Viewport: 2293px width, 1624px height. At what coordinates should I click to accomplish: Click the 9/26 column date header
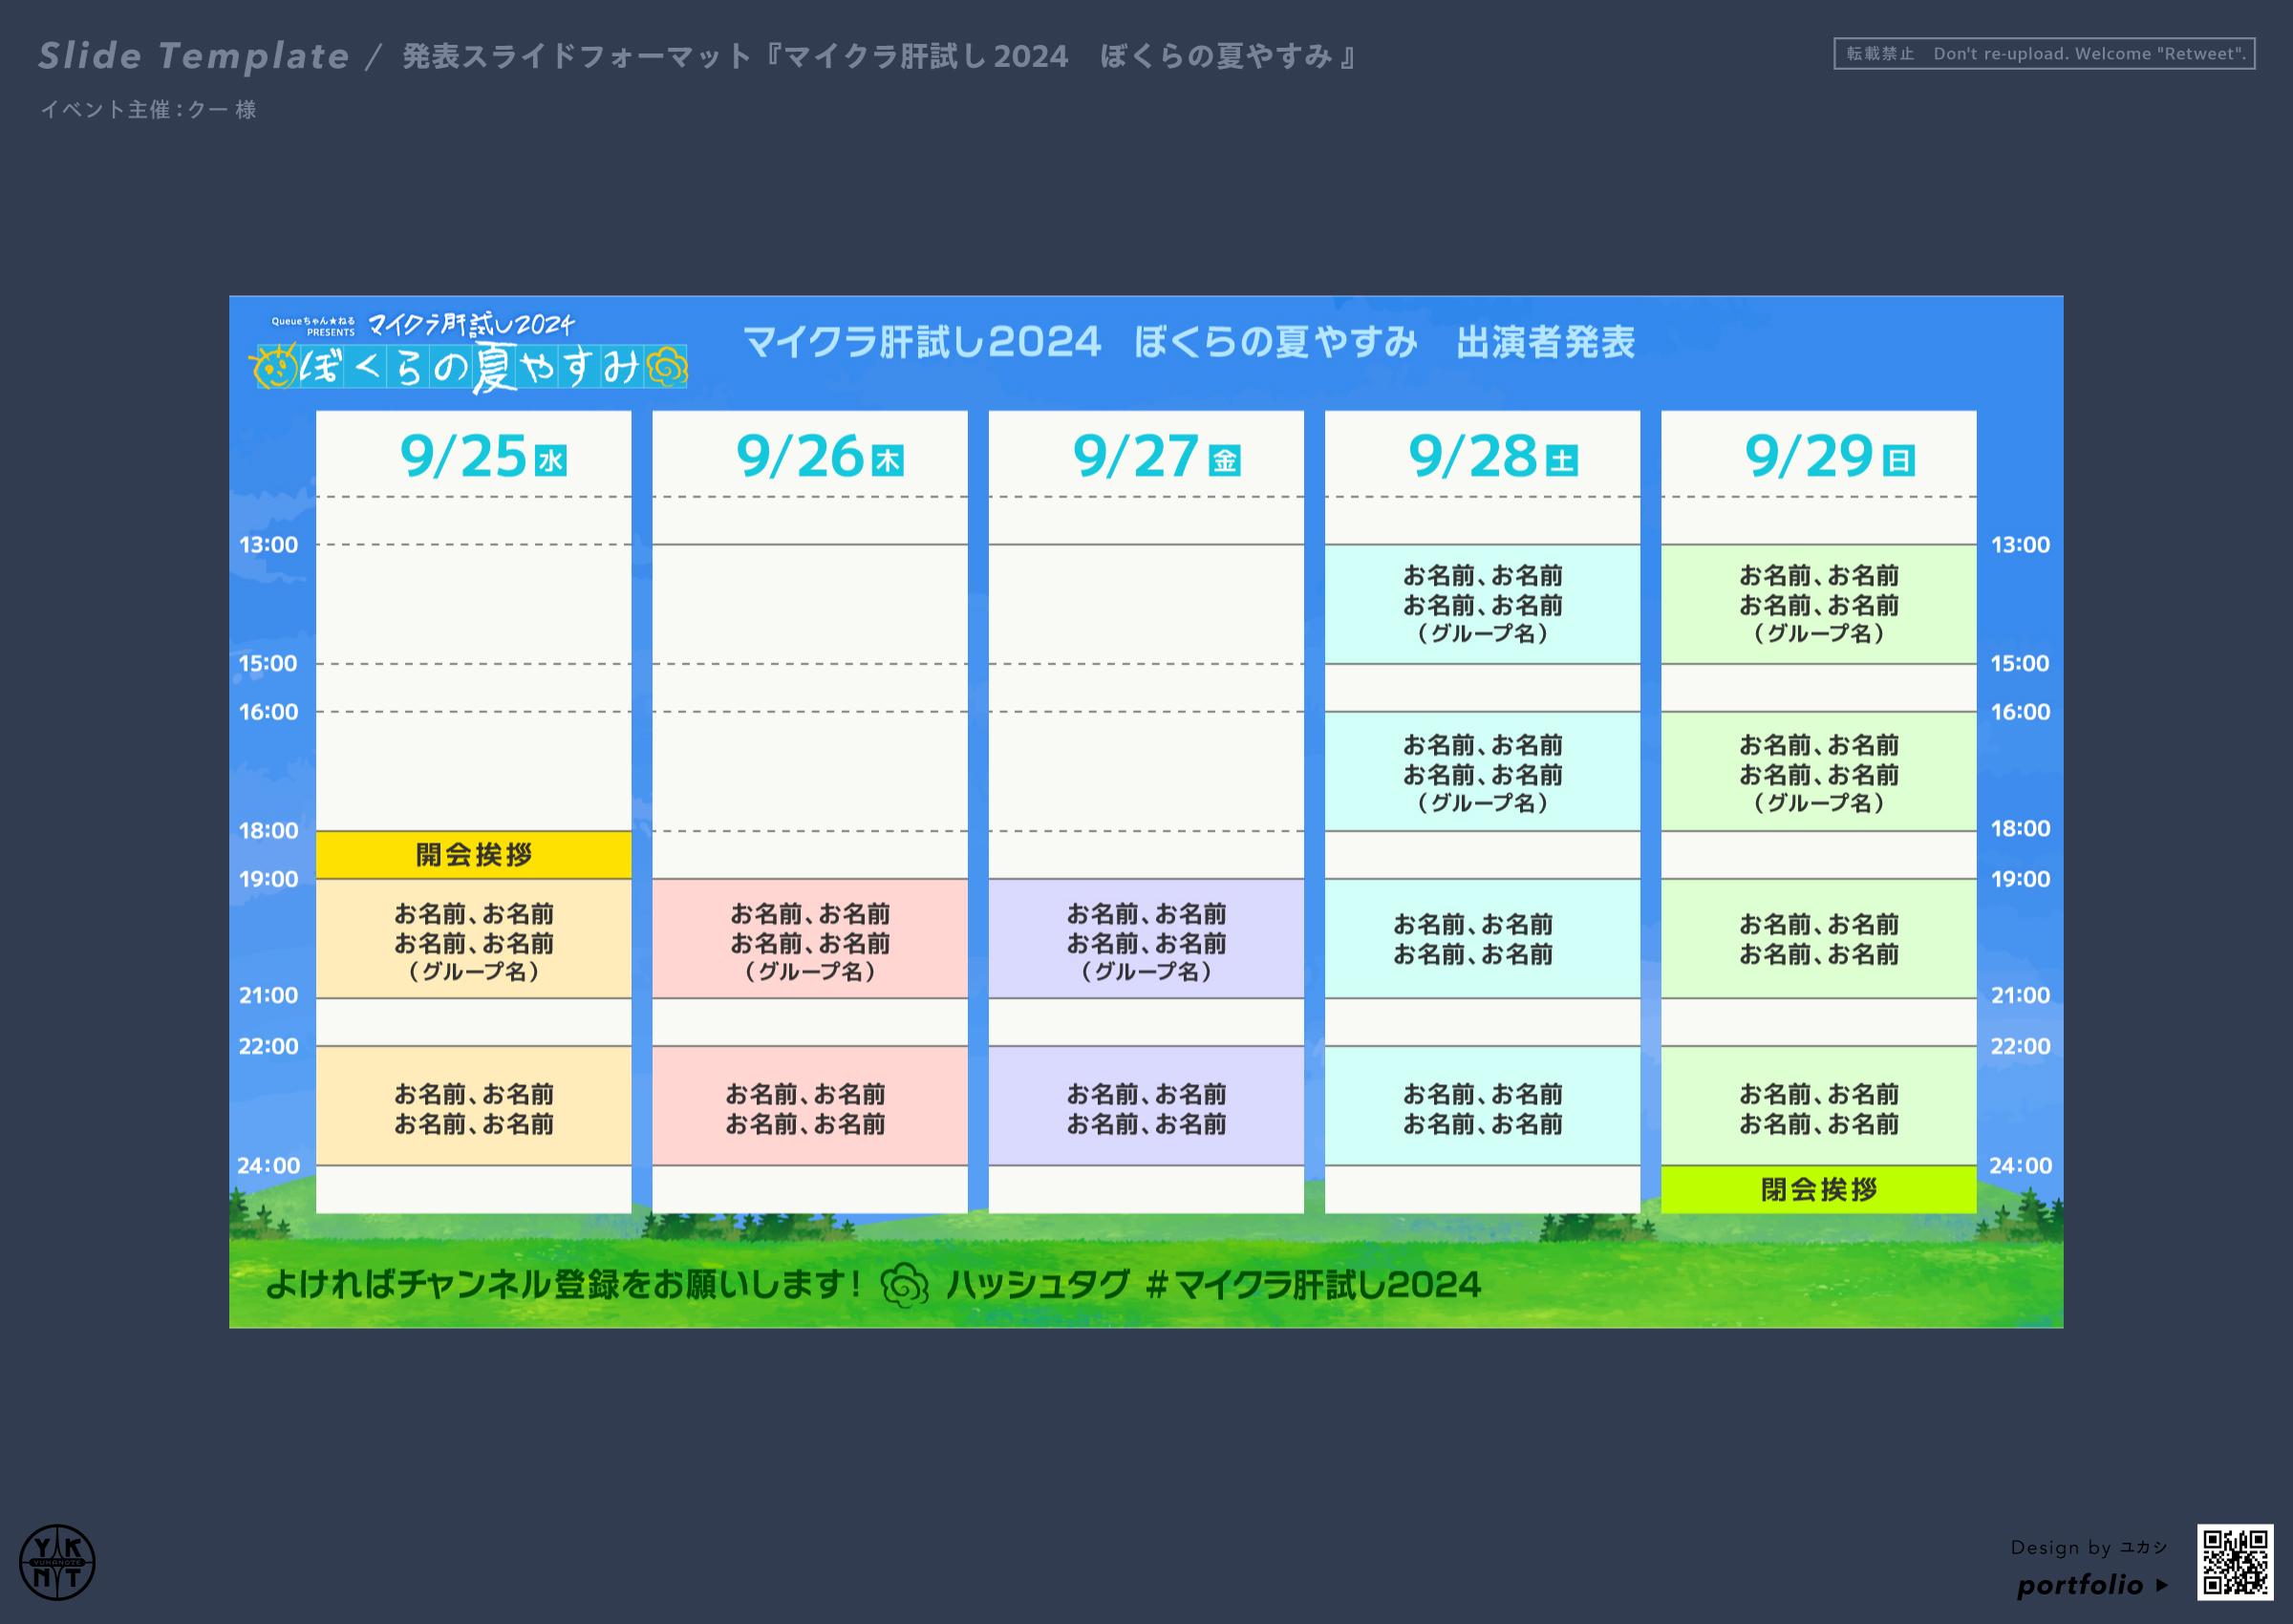[809, 456]
